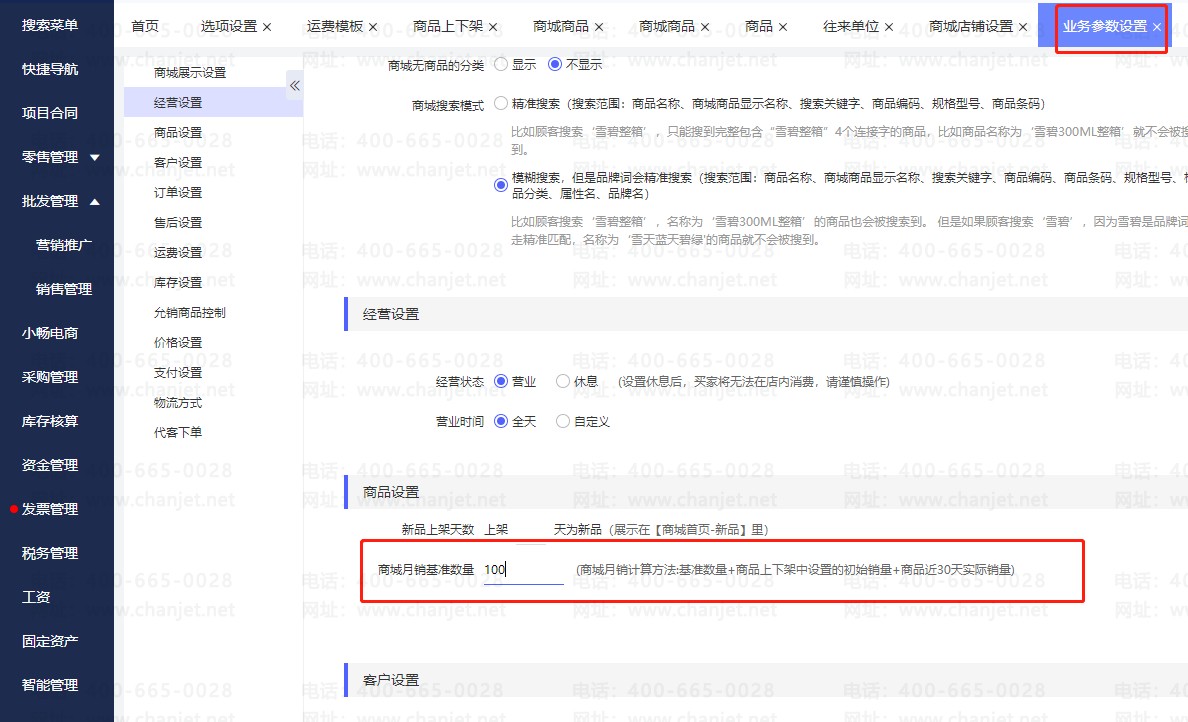
Task: Go to 运费设置 section
Action: pos(178,252)
